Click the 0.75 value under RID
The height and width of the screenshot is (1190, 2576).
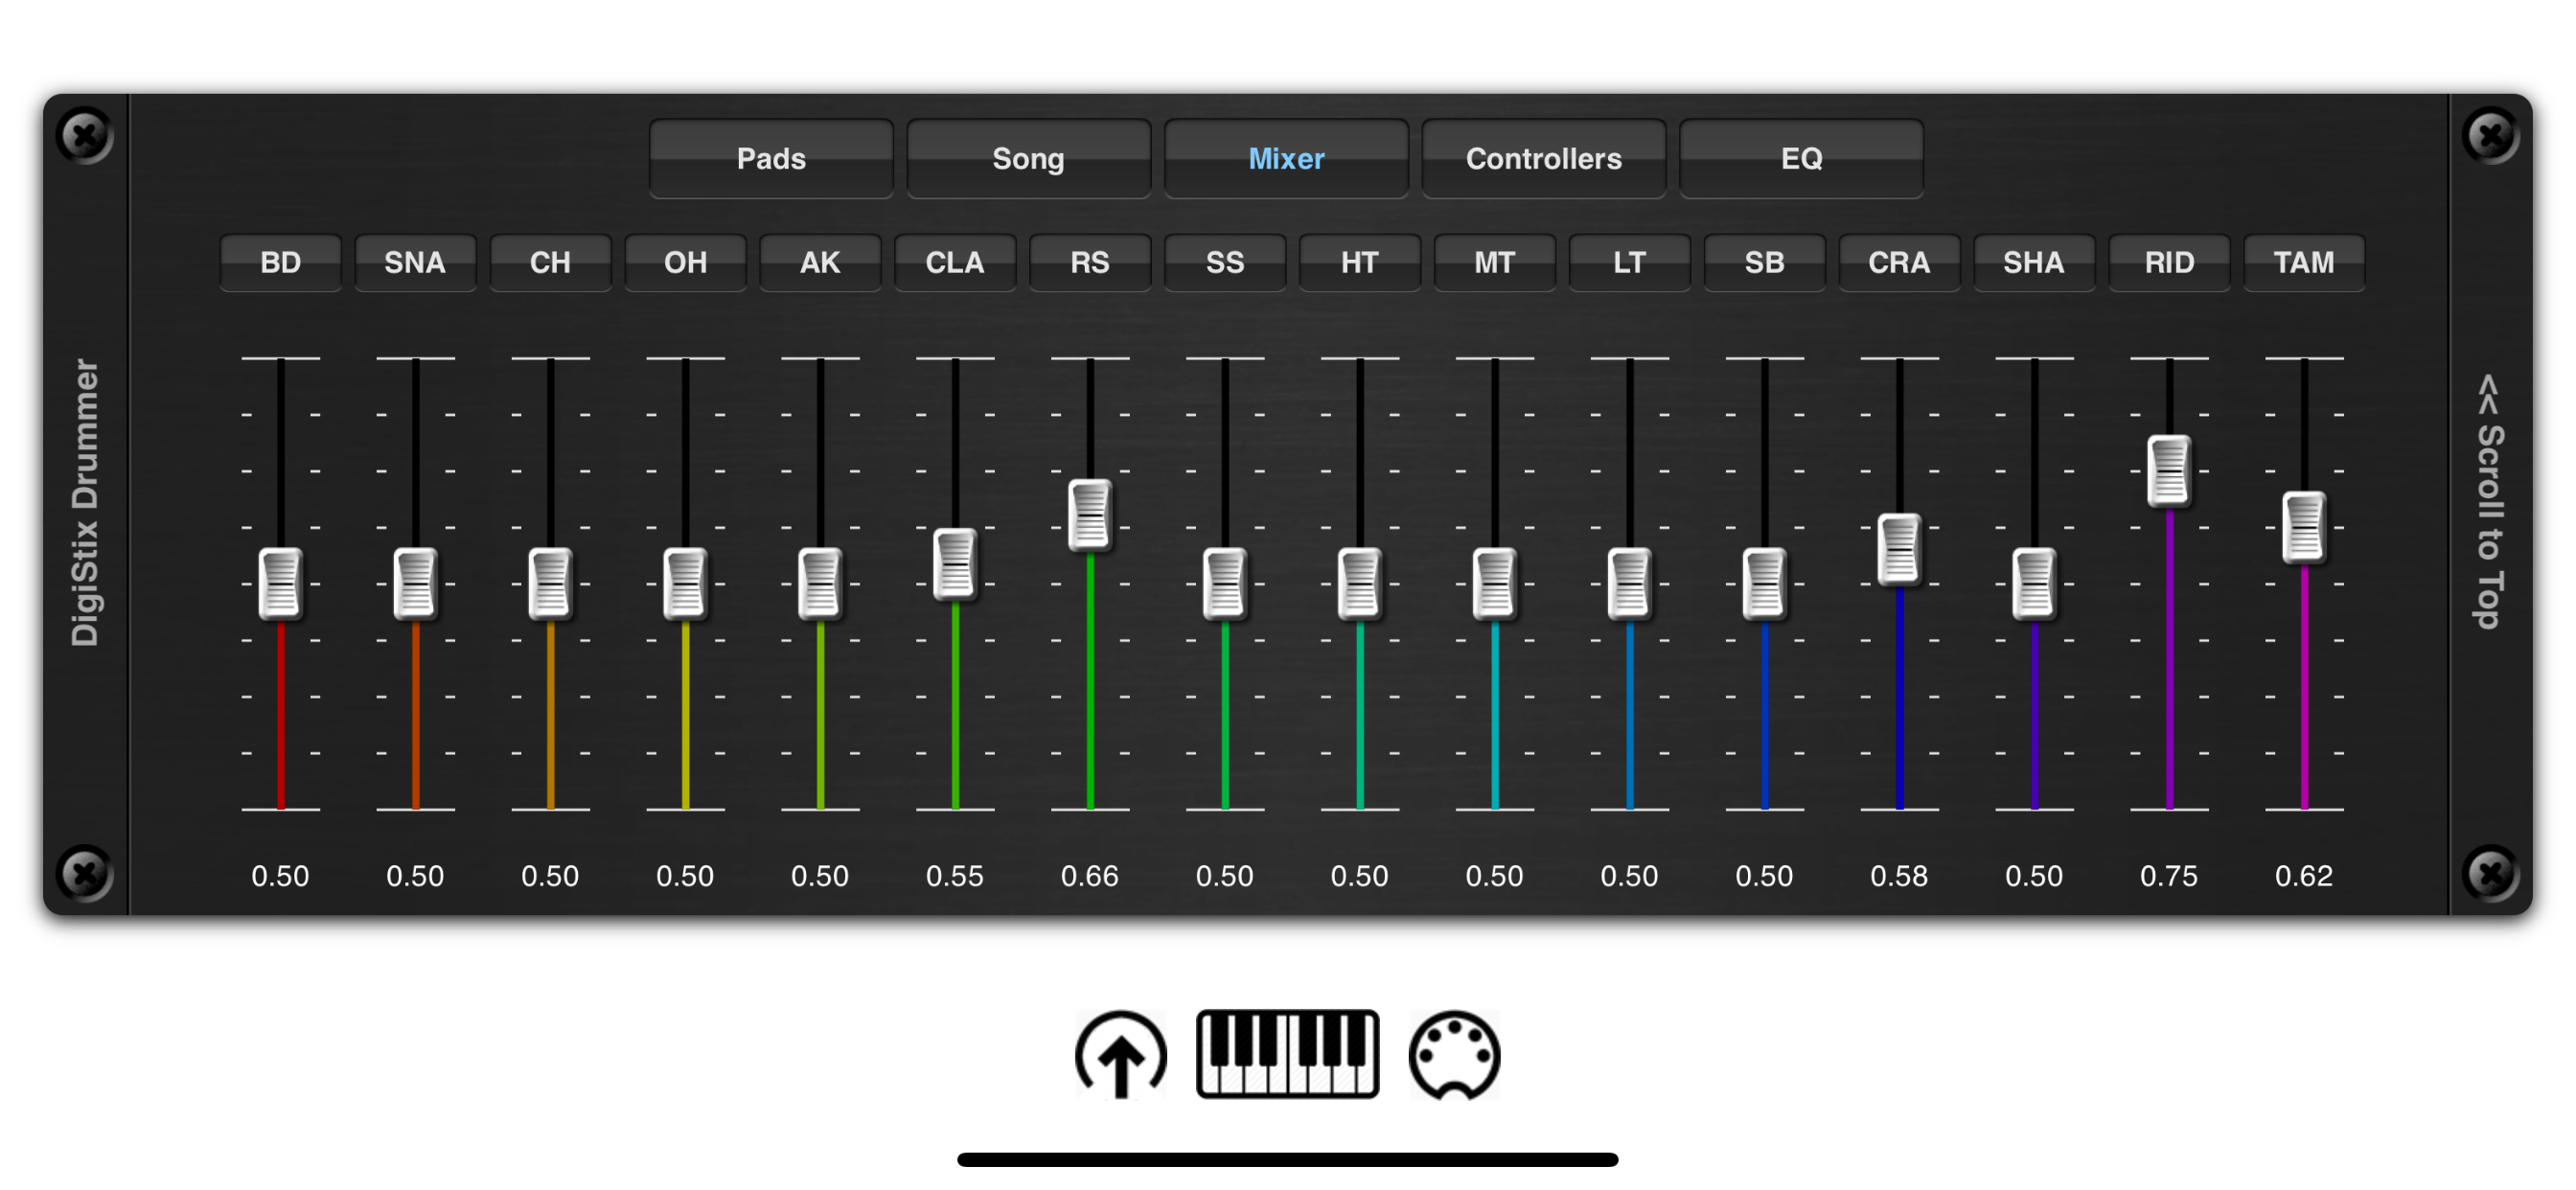click(x=2169, y=876)
